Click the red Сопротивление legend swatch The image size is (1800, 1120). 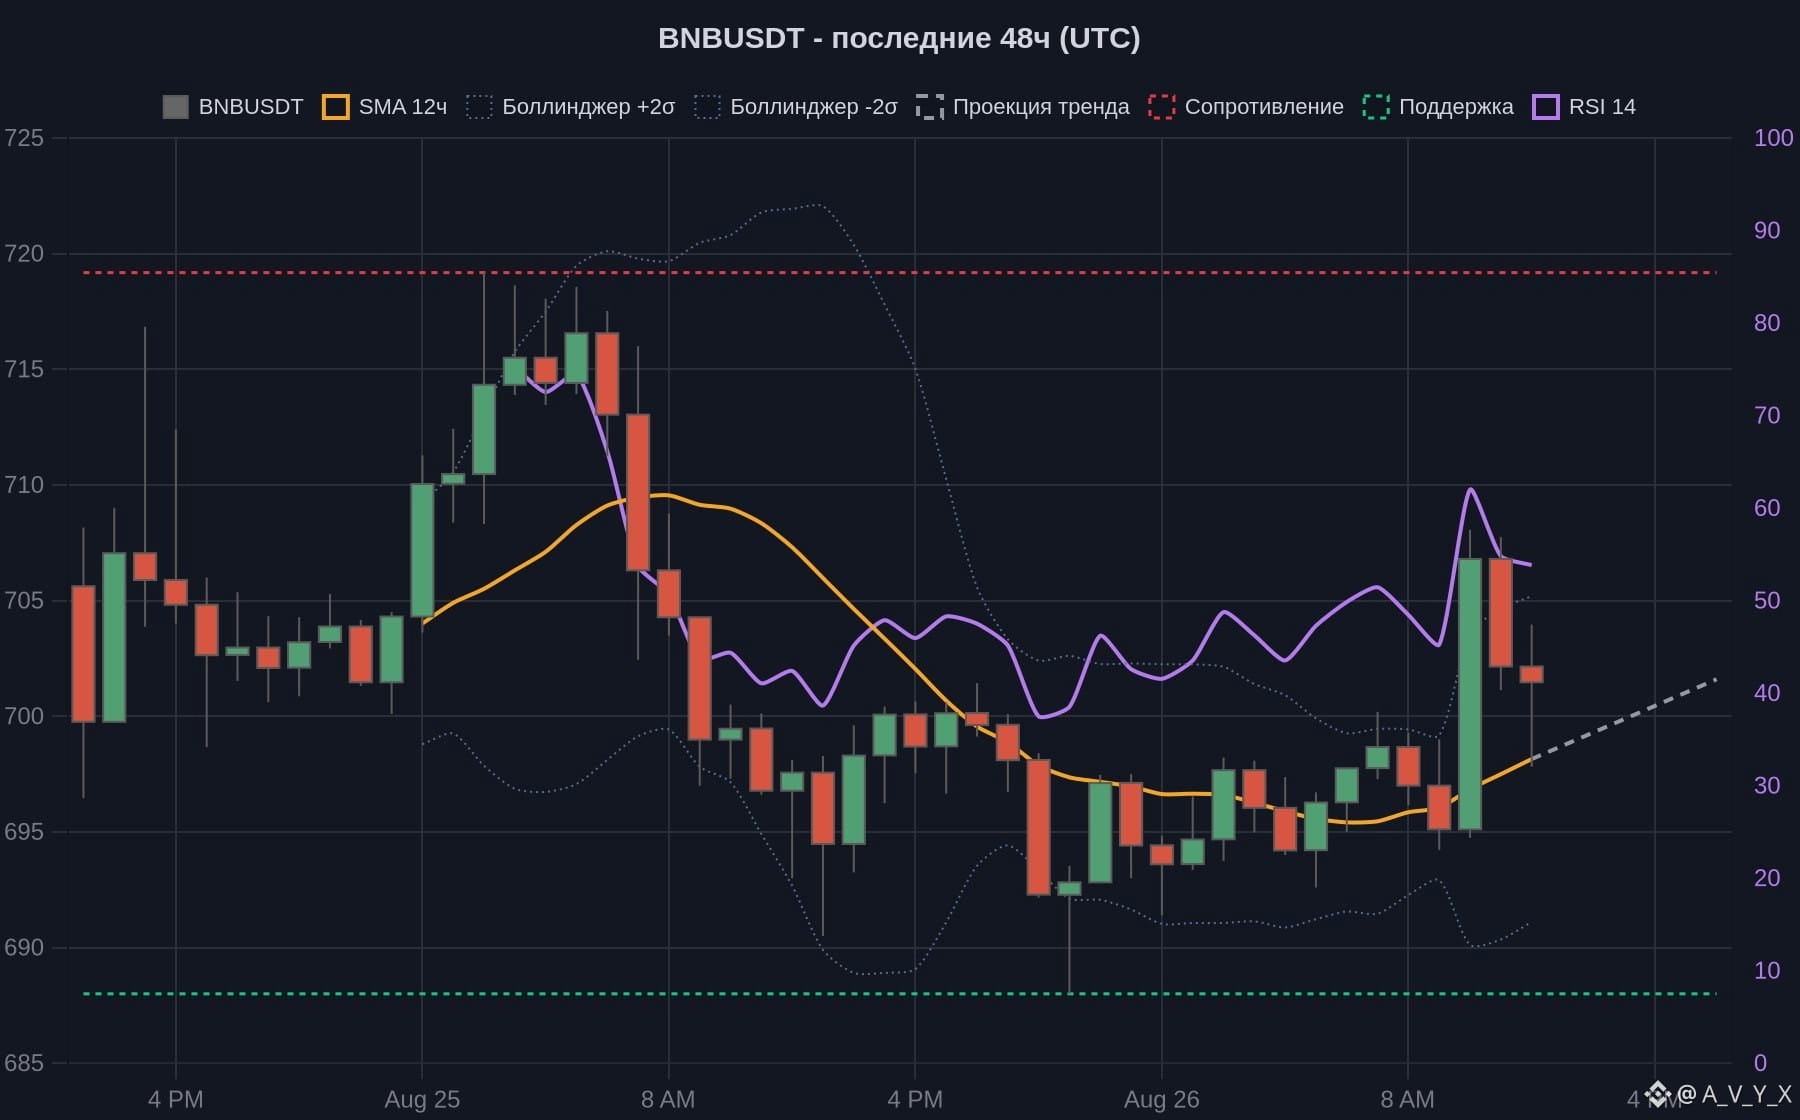[1161, 107]
